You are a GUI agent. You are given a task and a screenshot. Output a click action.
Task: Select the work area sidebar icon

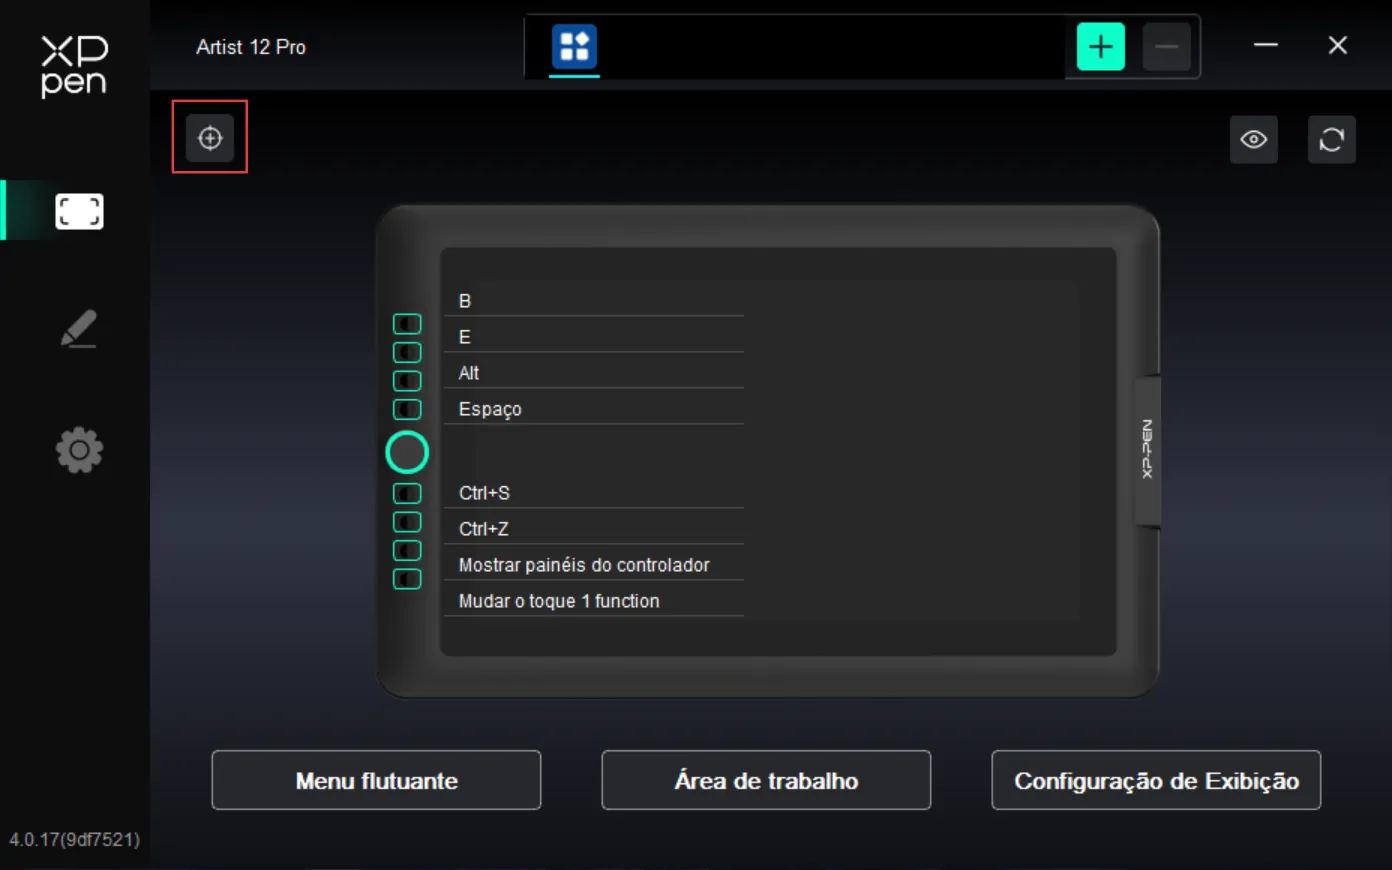(79, 211)
